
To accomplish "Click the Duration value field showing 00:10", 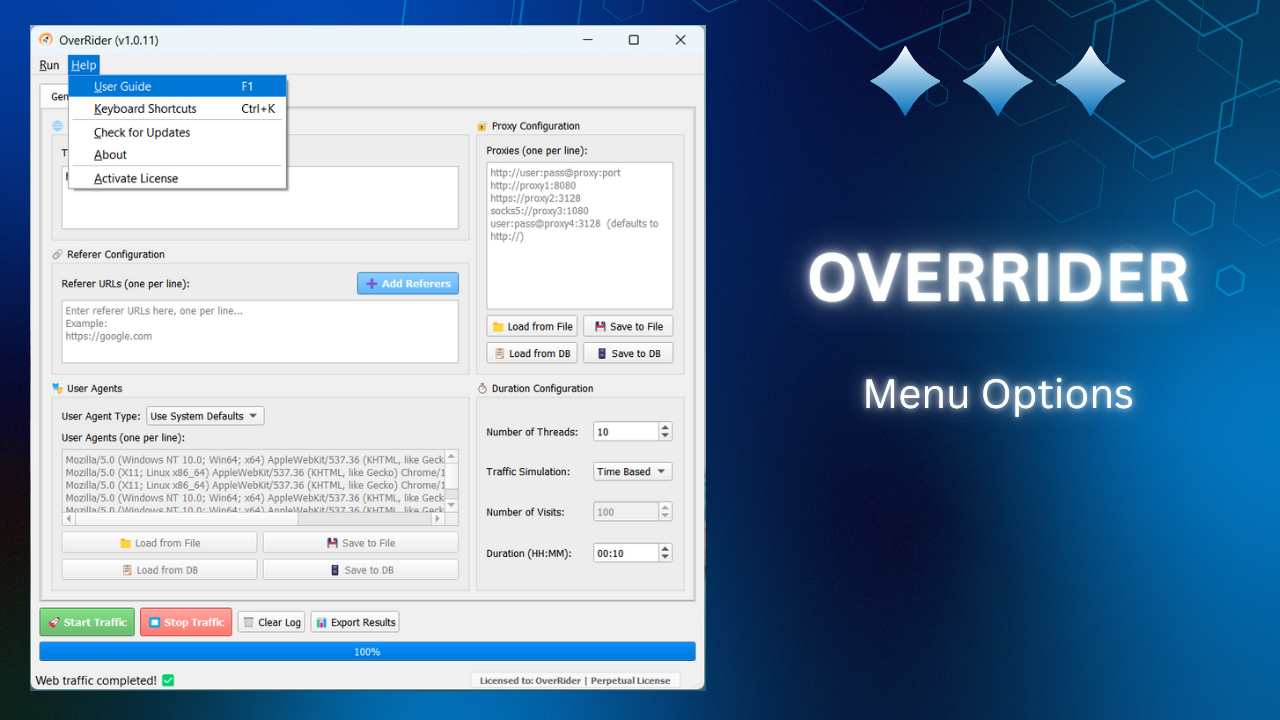I will (x=626, y=552).
